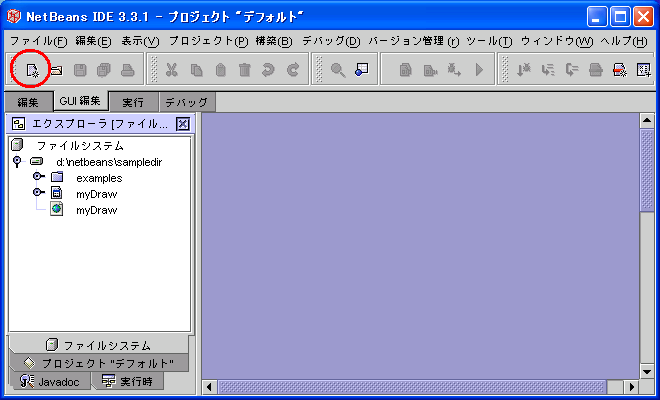The image size is (660, 400).
Task: Click the Start debugger bug icon
Action: click(x=454, y=70)
